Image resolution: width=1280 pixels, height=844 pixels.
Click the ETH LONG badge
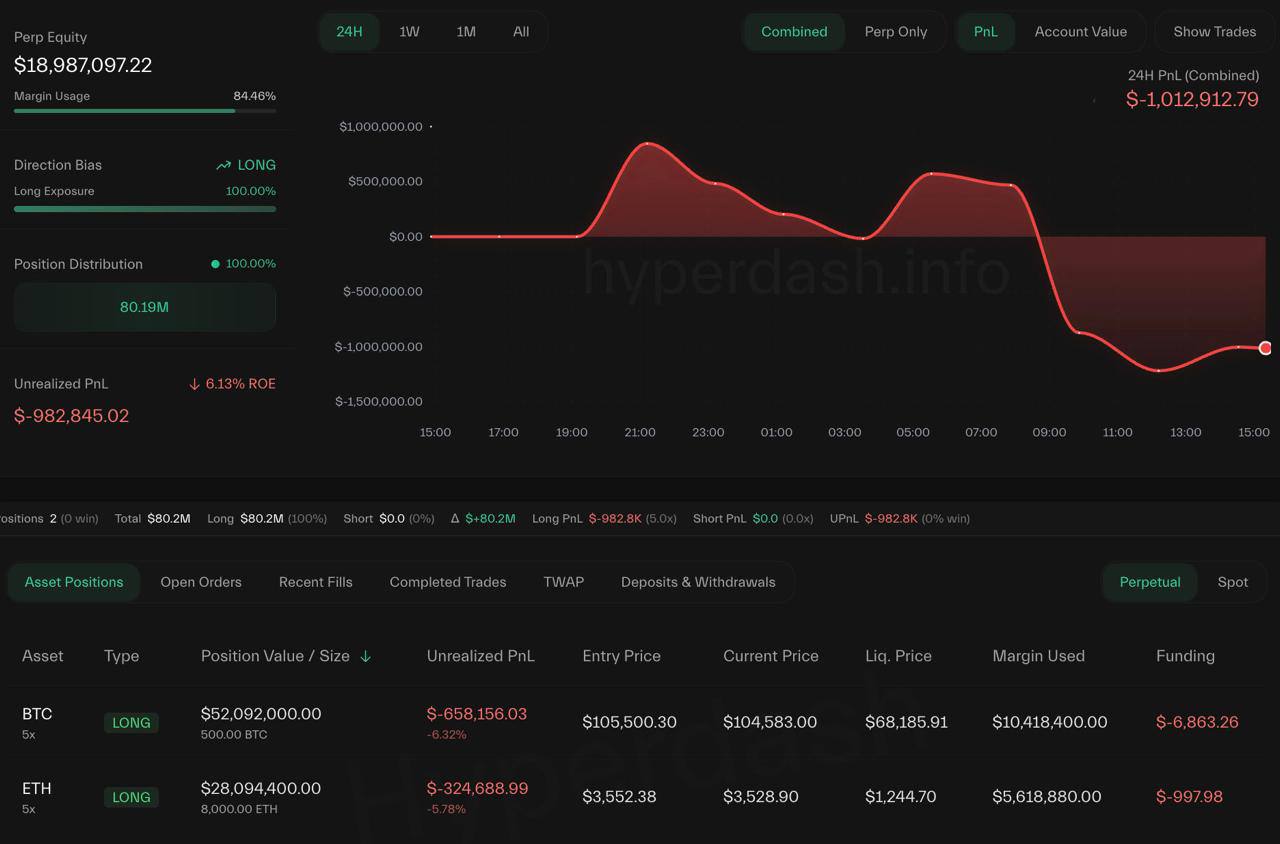click(131, 797)
